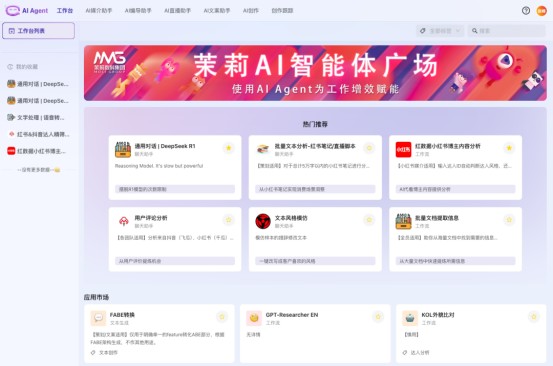Click the FABE转换 card chat-bubble icon
This screenshot has width=553, height=366.
click(x=98, y=318)
